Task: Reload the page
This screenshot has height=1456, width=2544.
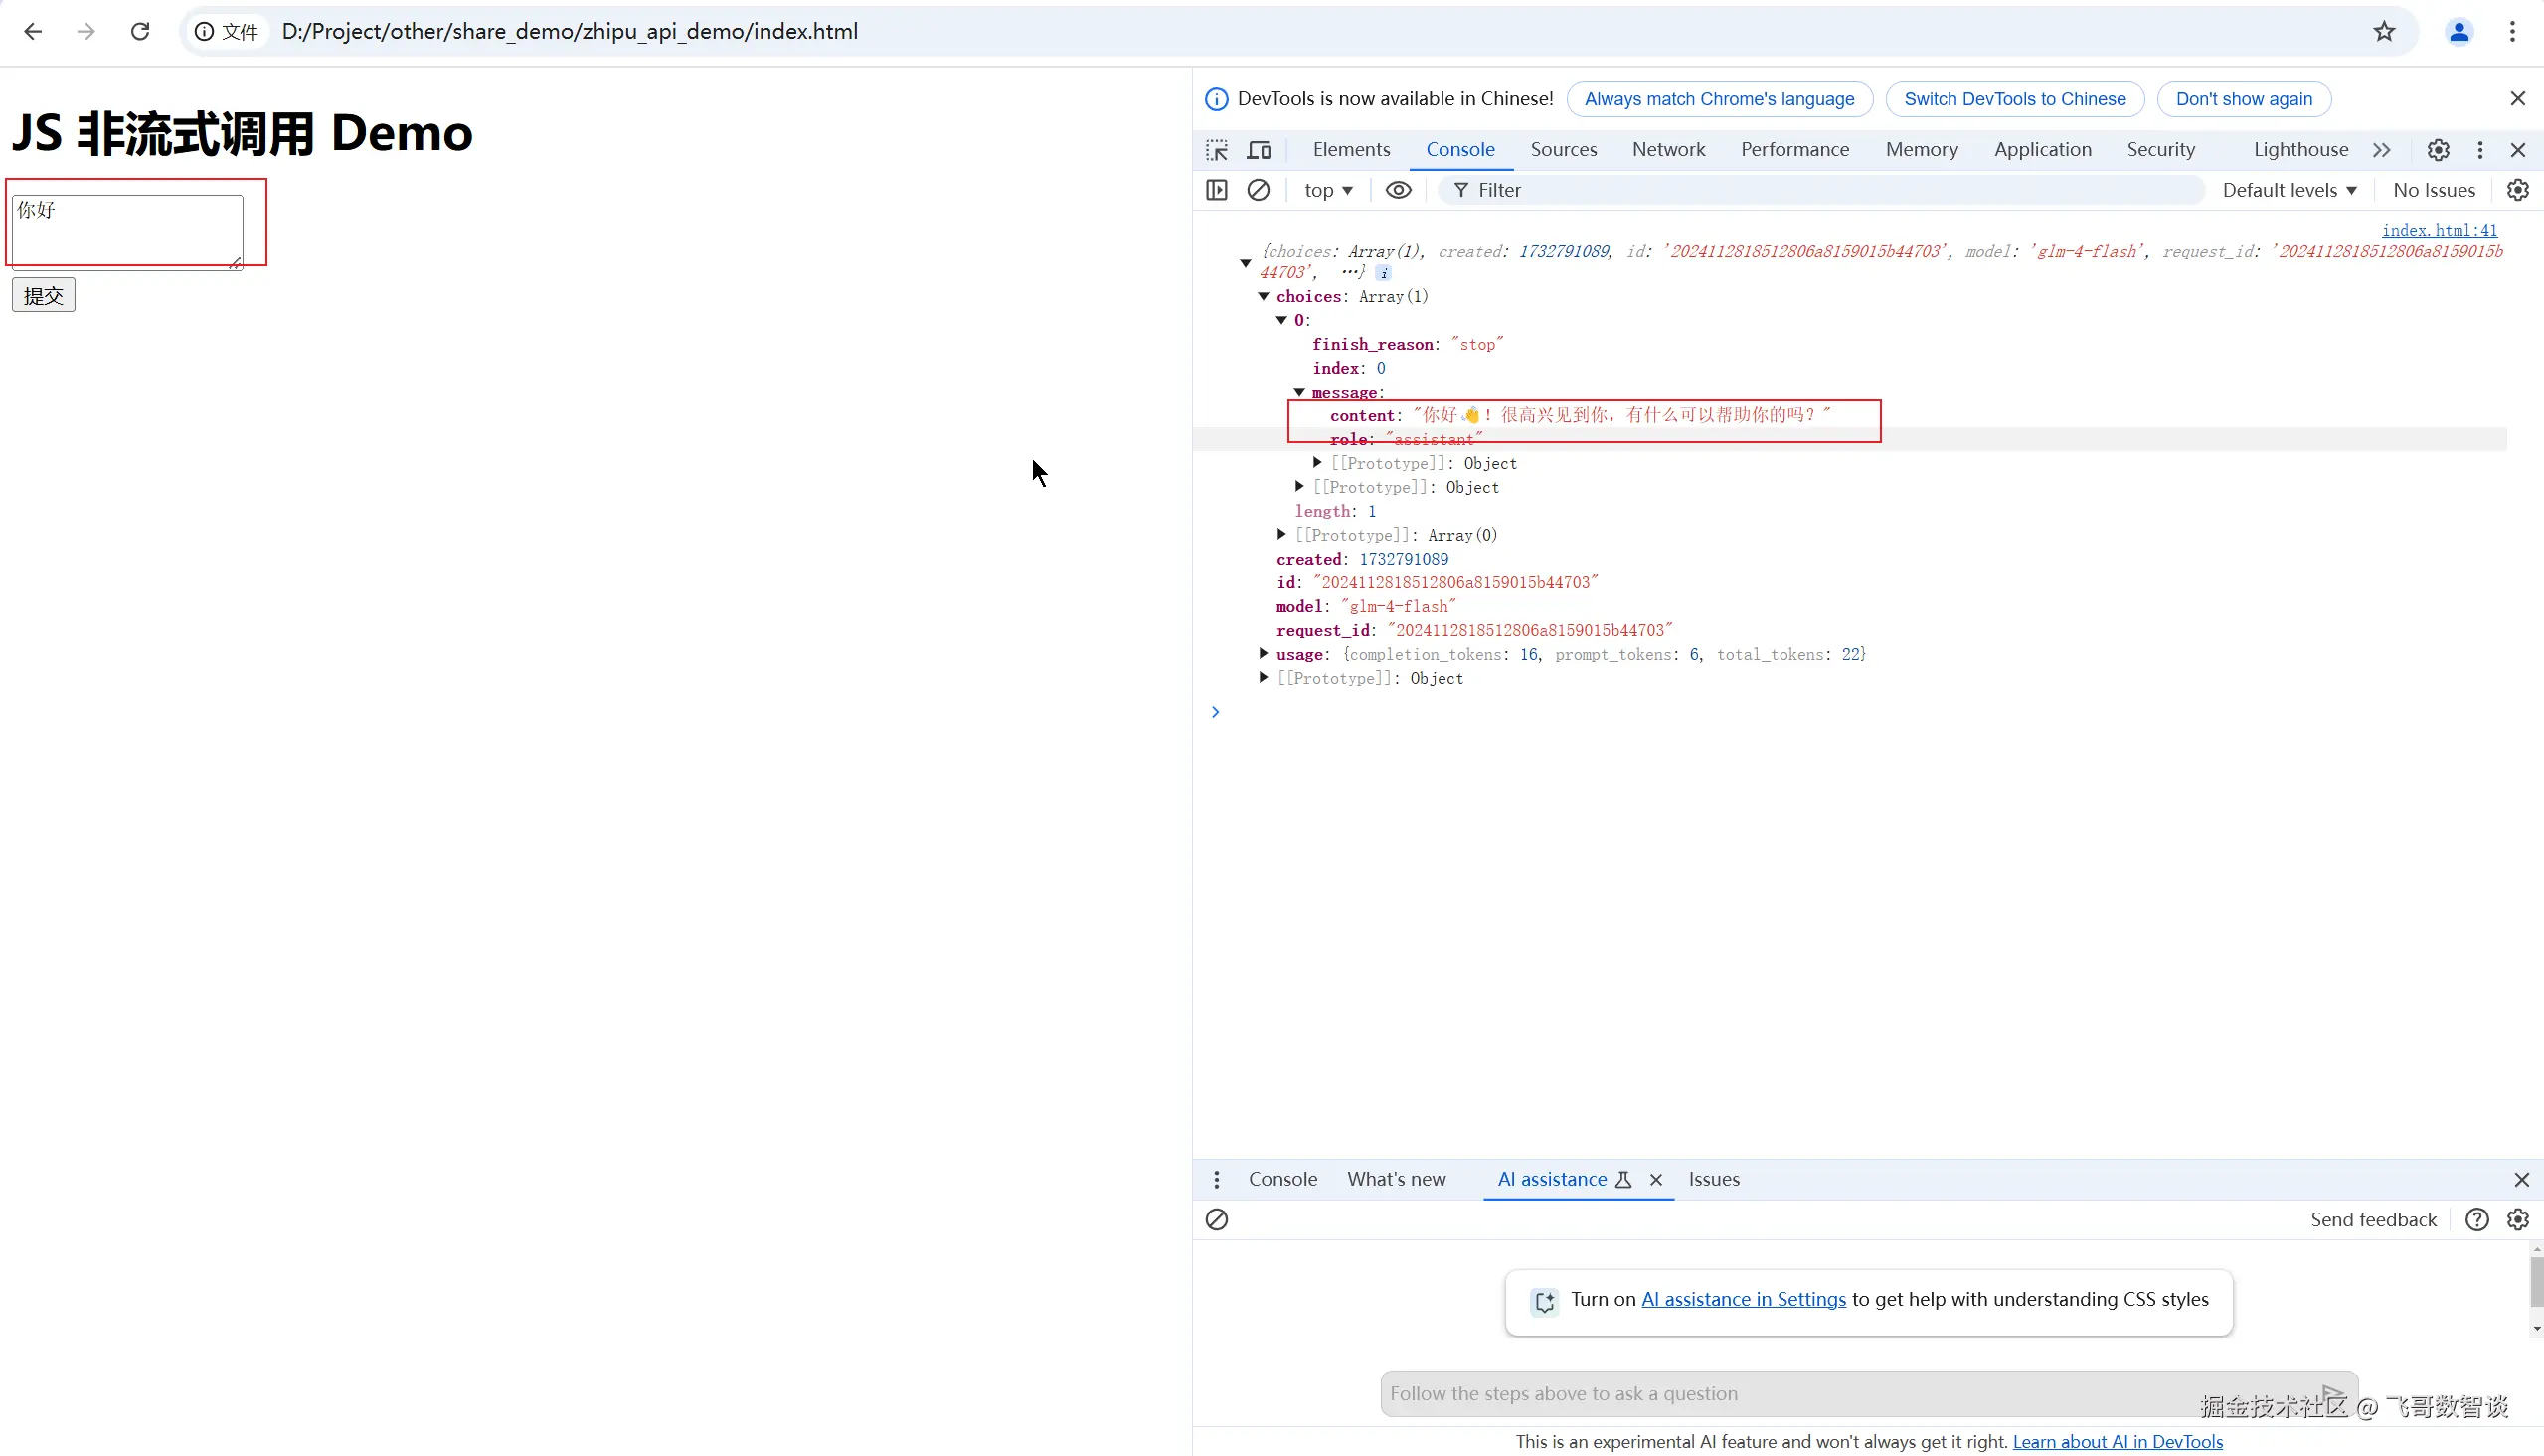Action: (140, 31)
